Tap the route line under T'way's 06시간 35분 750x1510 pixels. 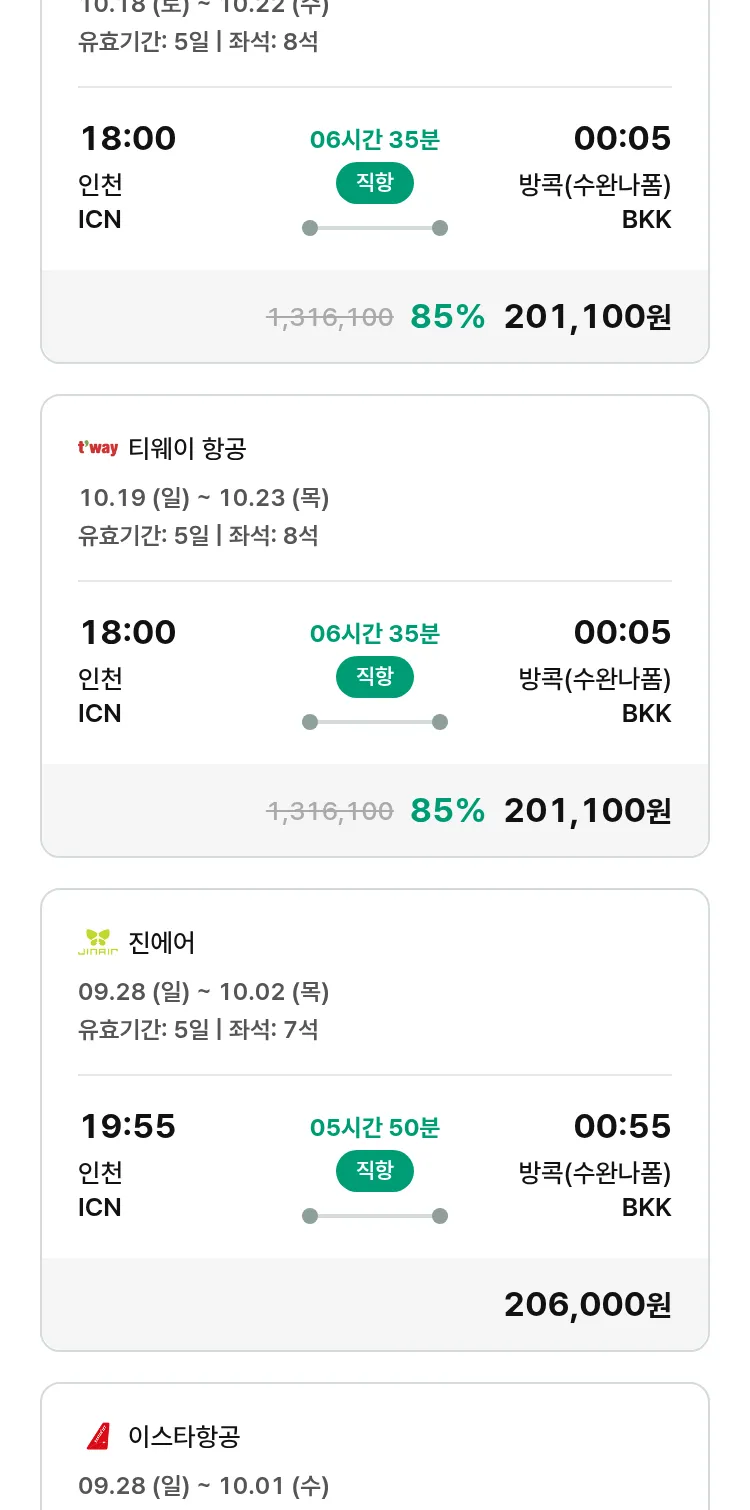[375, 722]
